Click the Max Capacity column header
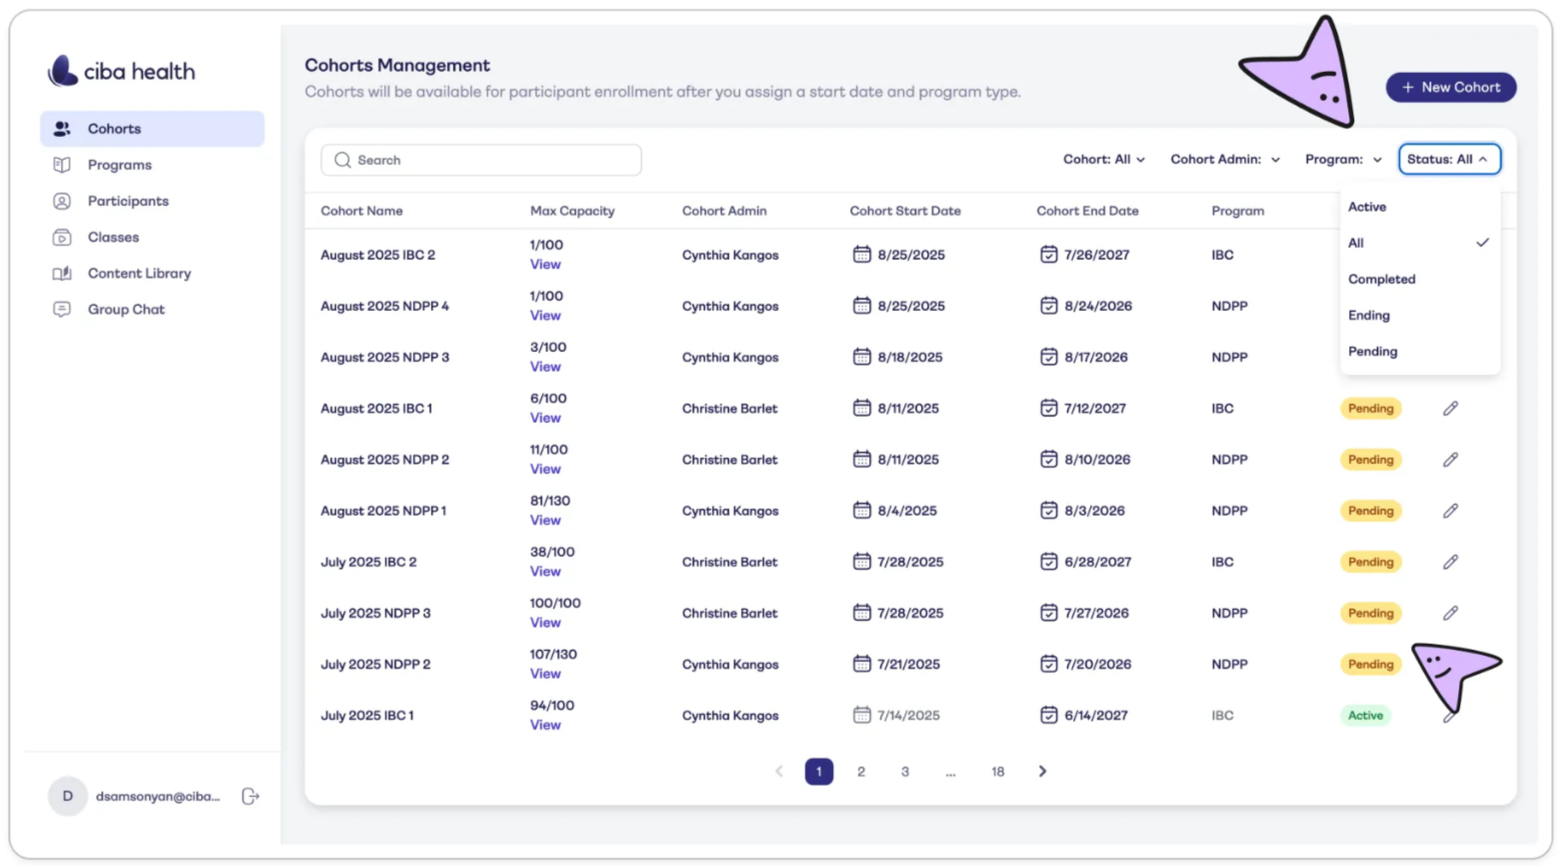This screenshot has height=866, width=1560. coord(572,211)
